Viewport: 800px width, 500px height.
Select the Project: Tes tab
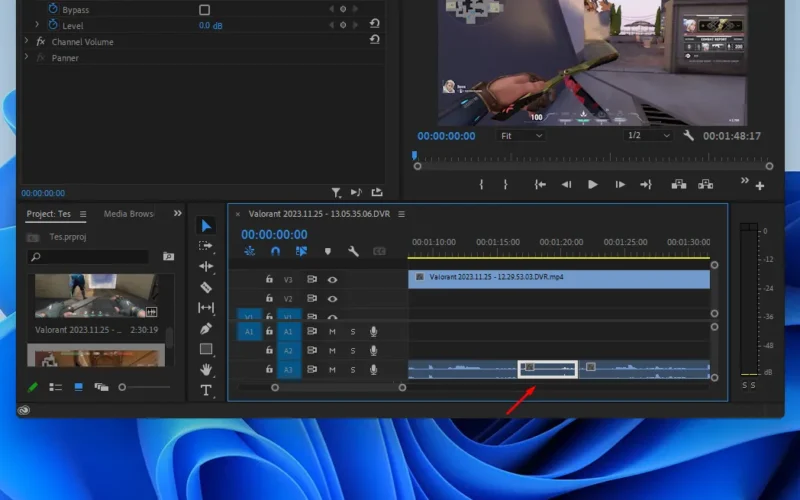(x=48, y=214)
